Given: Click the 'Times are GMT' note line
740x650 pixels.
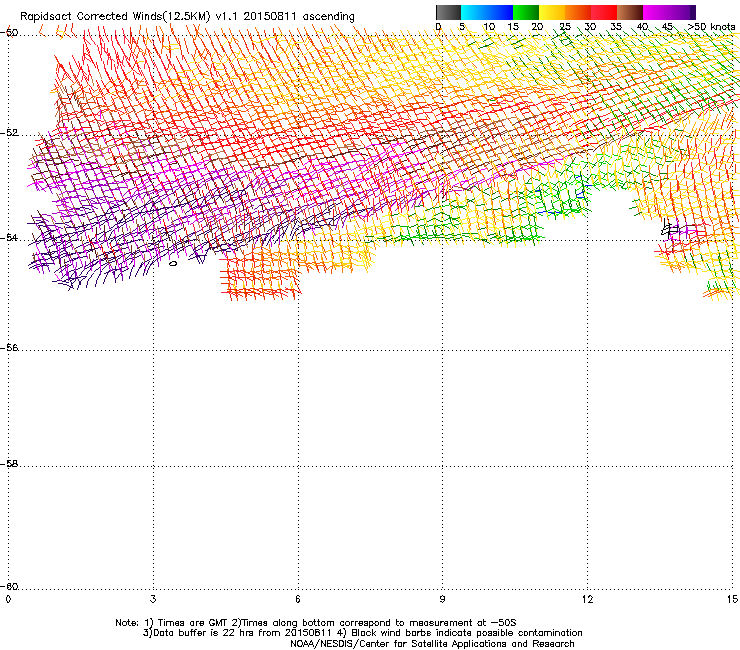Looking at the screenshot, I should (316, 623).
